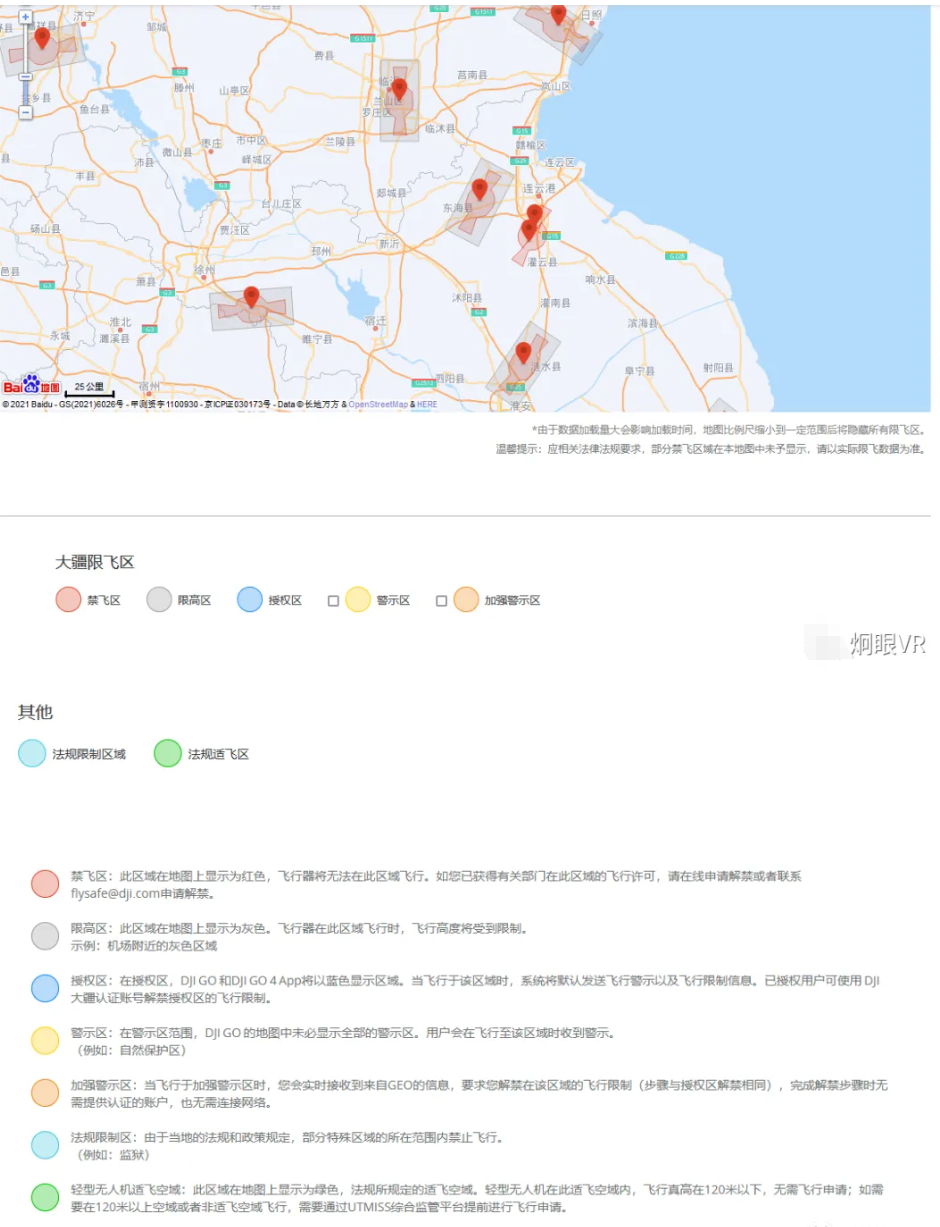This screenshot has height=1227, width=940.
Task: Click the blue 授权区 legend swatch
Action: (249, 600)
